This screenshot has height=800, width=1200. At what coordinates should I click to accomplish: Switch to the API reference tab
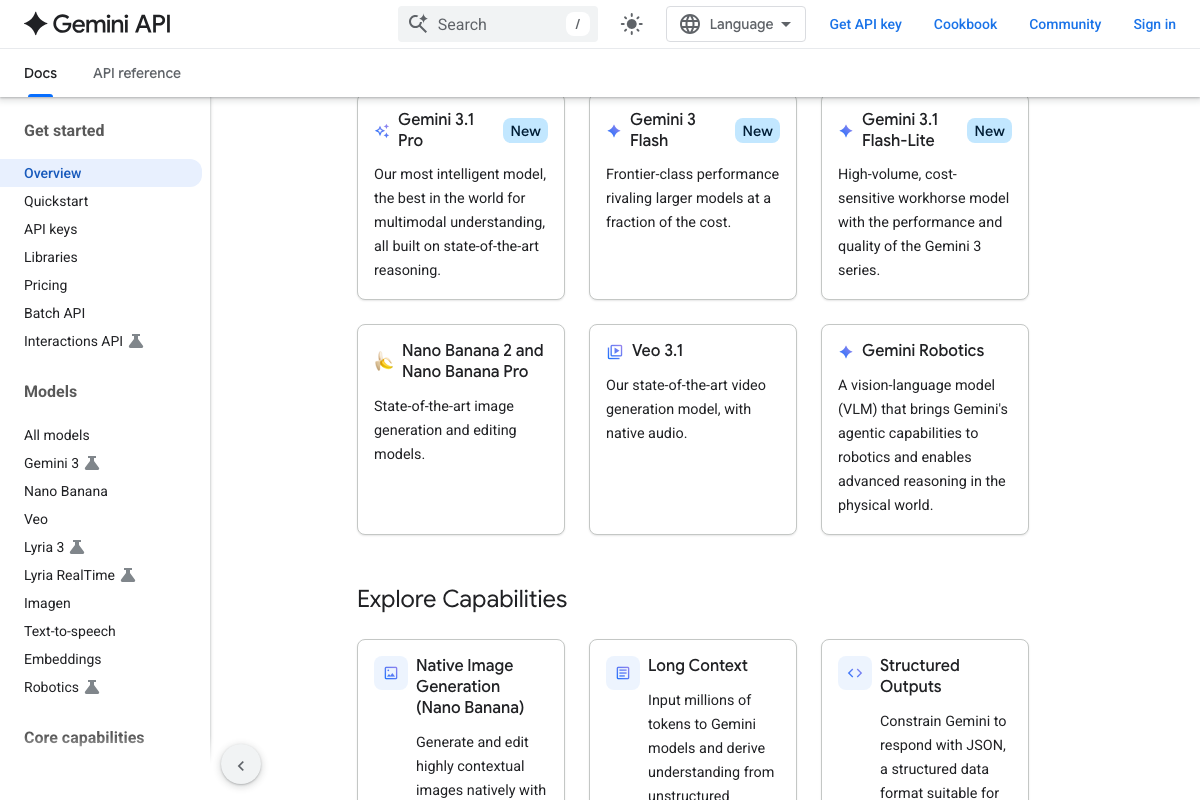coord(137,73)
